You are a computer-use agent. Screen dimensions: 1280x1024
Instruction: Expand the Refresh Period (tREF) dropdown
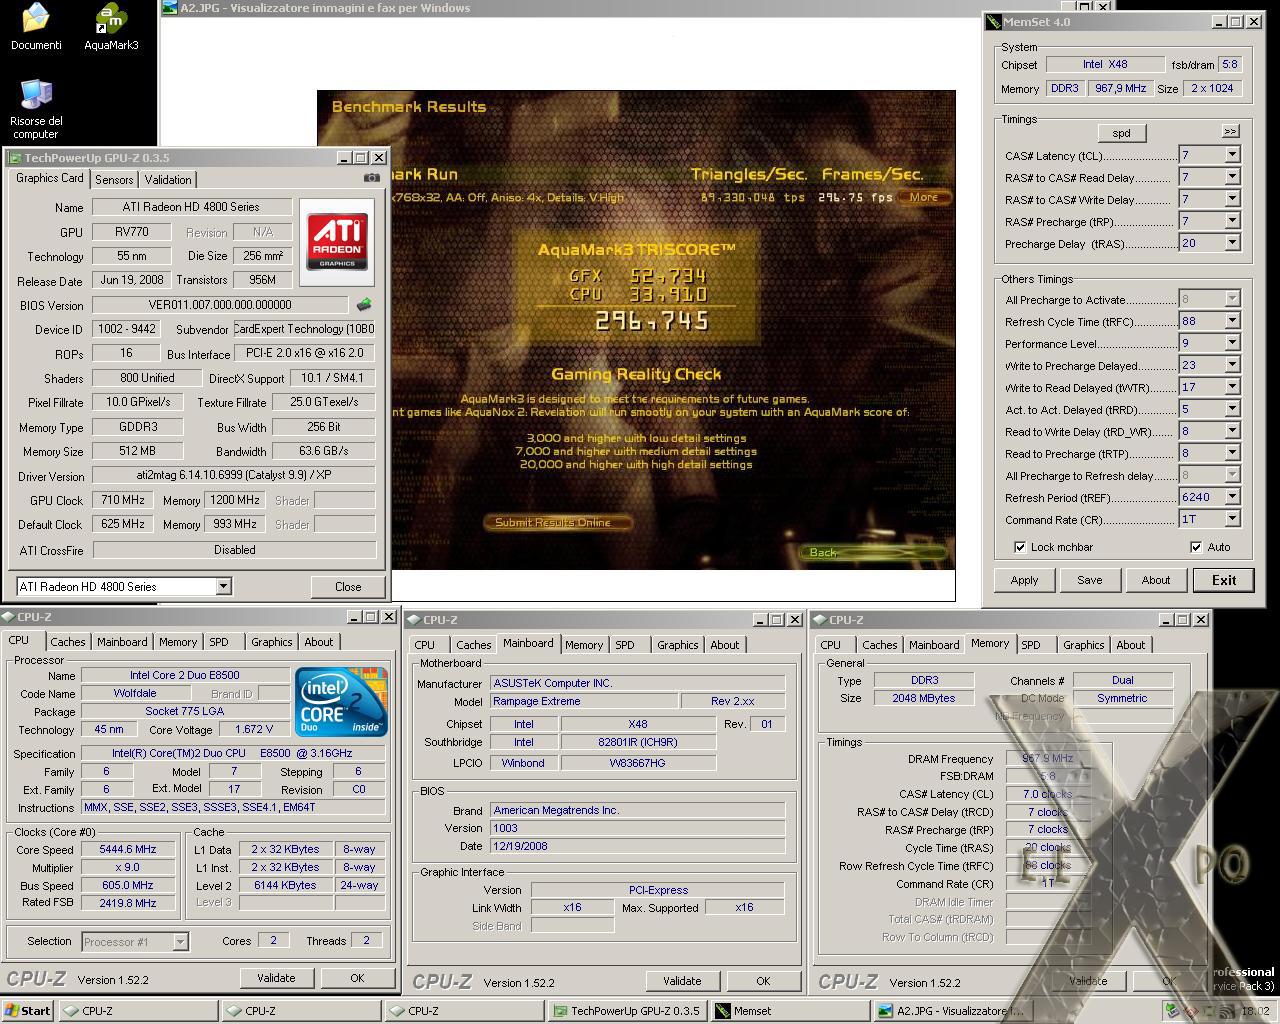click(1232, 497)
